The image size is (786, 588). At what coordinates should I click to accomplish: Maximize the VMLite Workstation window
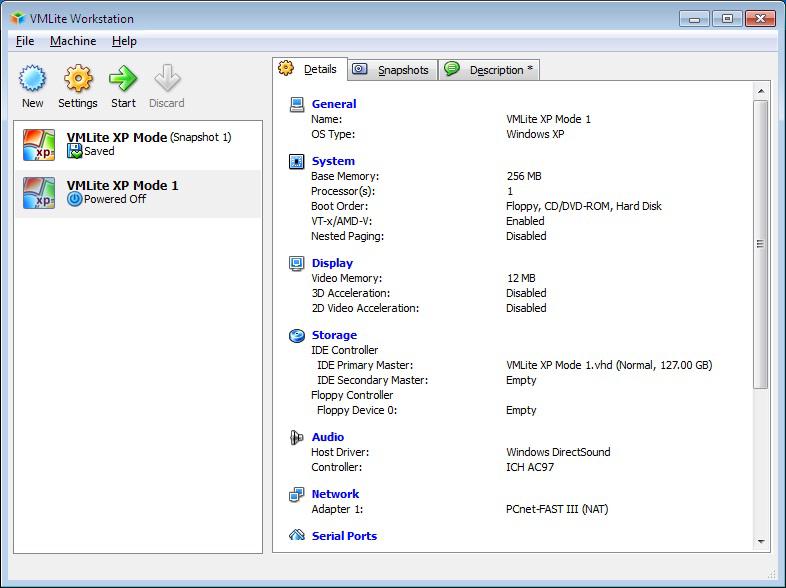(x=727, y=19)
